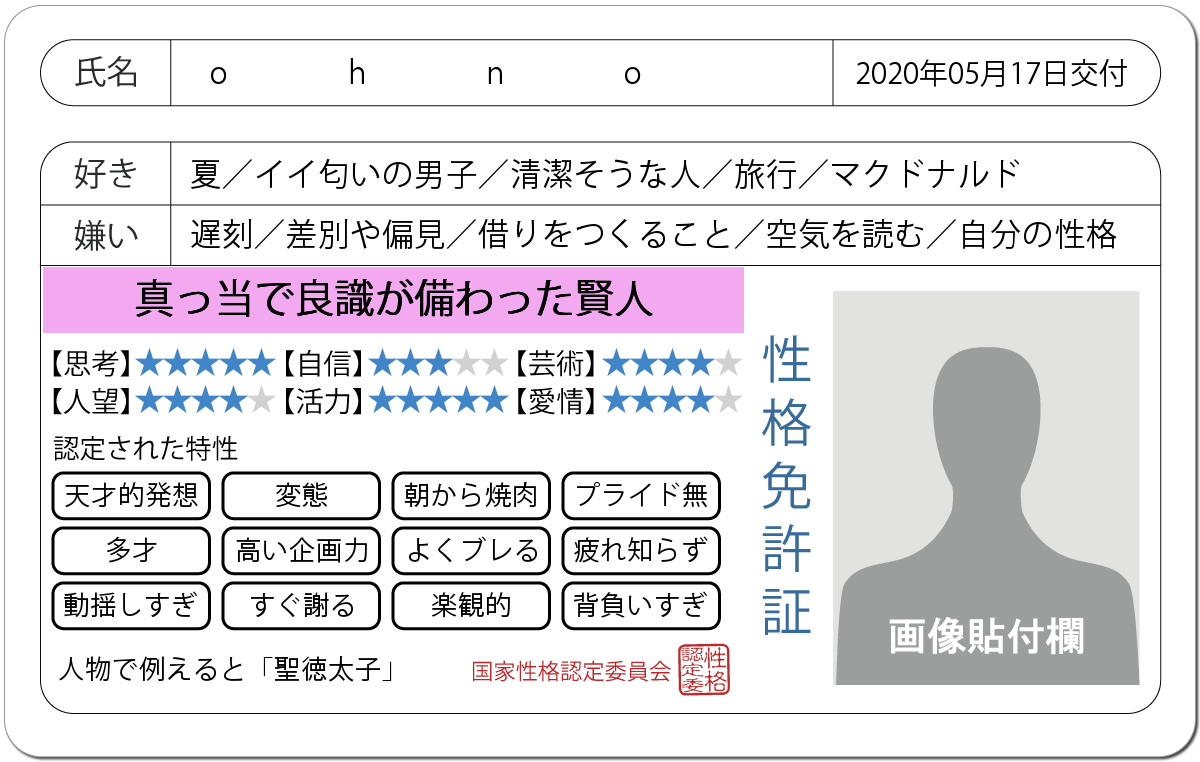Click the 多才 trait badge
Screen dimensions: 1200x762
coord(131,551)
